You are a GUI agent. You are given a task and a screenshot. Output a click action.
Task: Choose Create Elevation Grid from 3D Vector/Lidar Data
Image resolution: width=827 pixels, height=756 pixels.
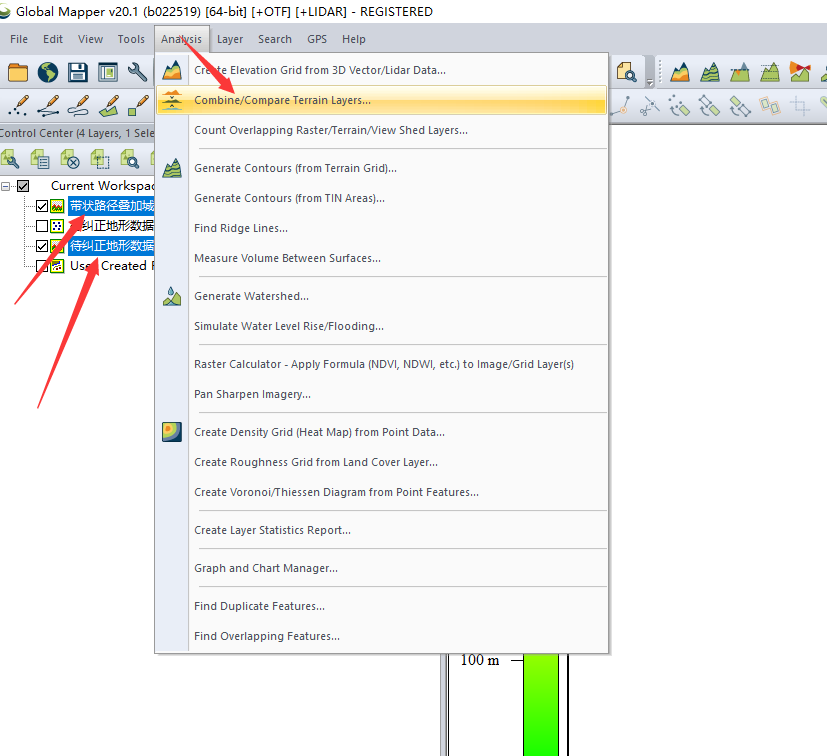point(381,70)
